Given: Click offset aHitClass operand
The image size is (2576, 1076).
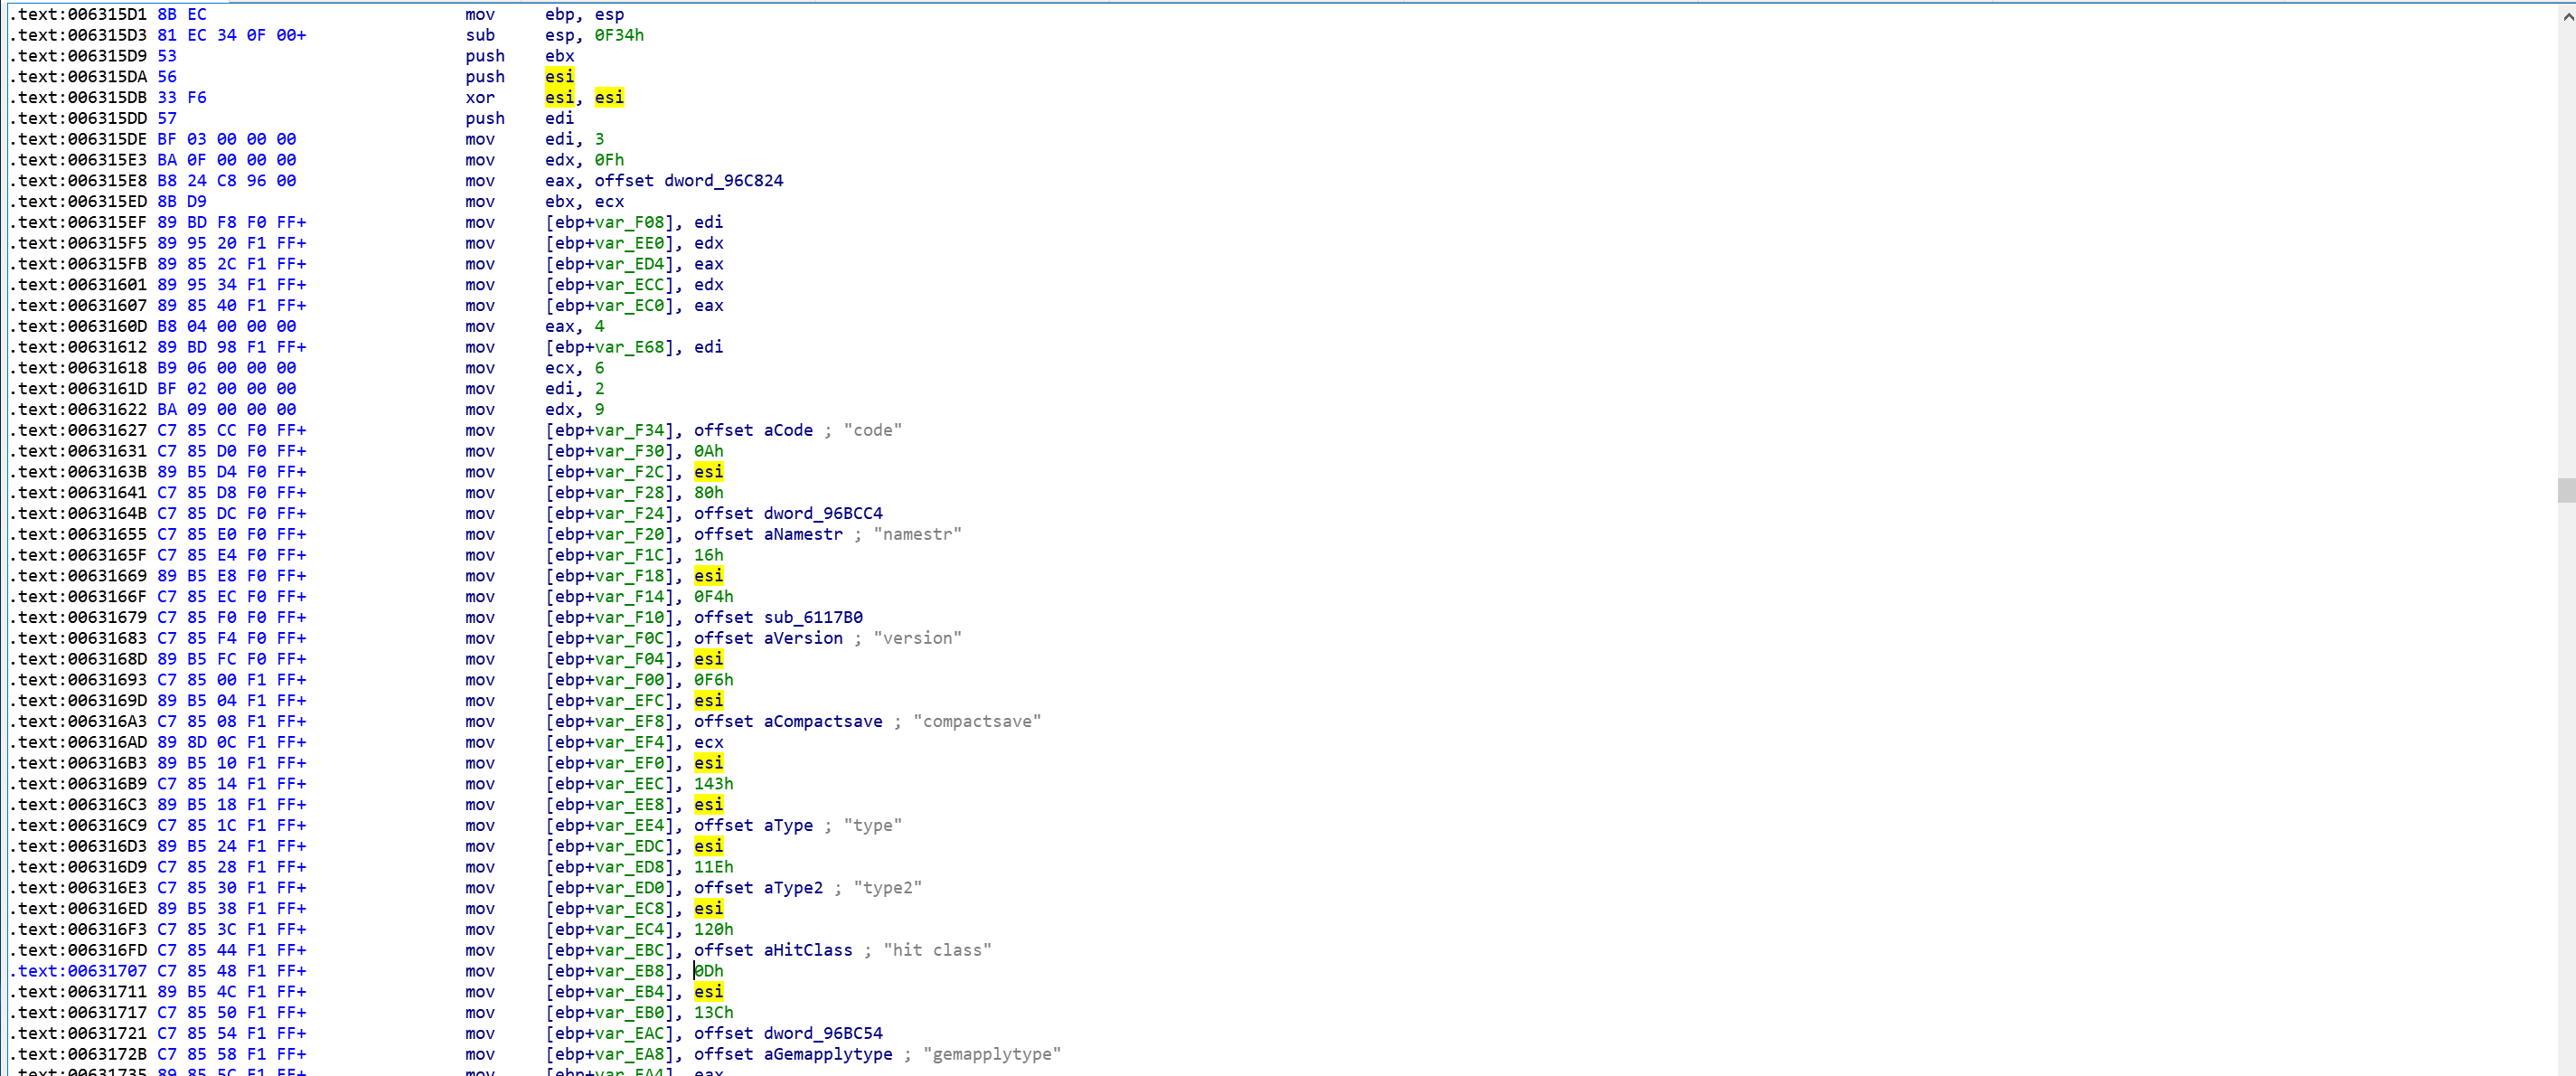Looking at the screenshot, I should 774,950.
